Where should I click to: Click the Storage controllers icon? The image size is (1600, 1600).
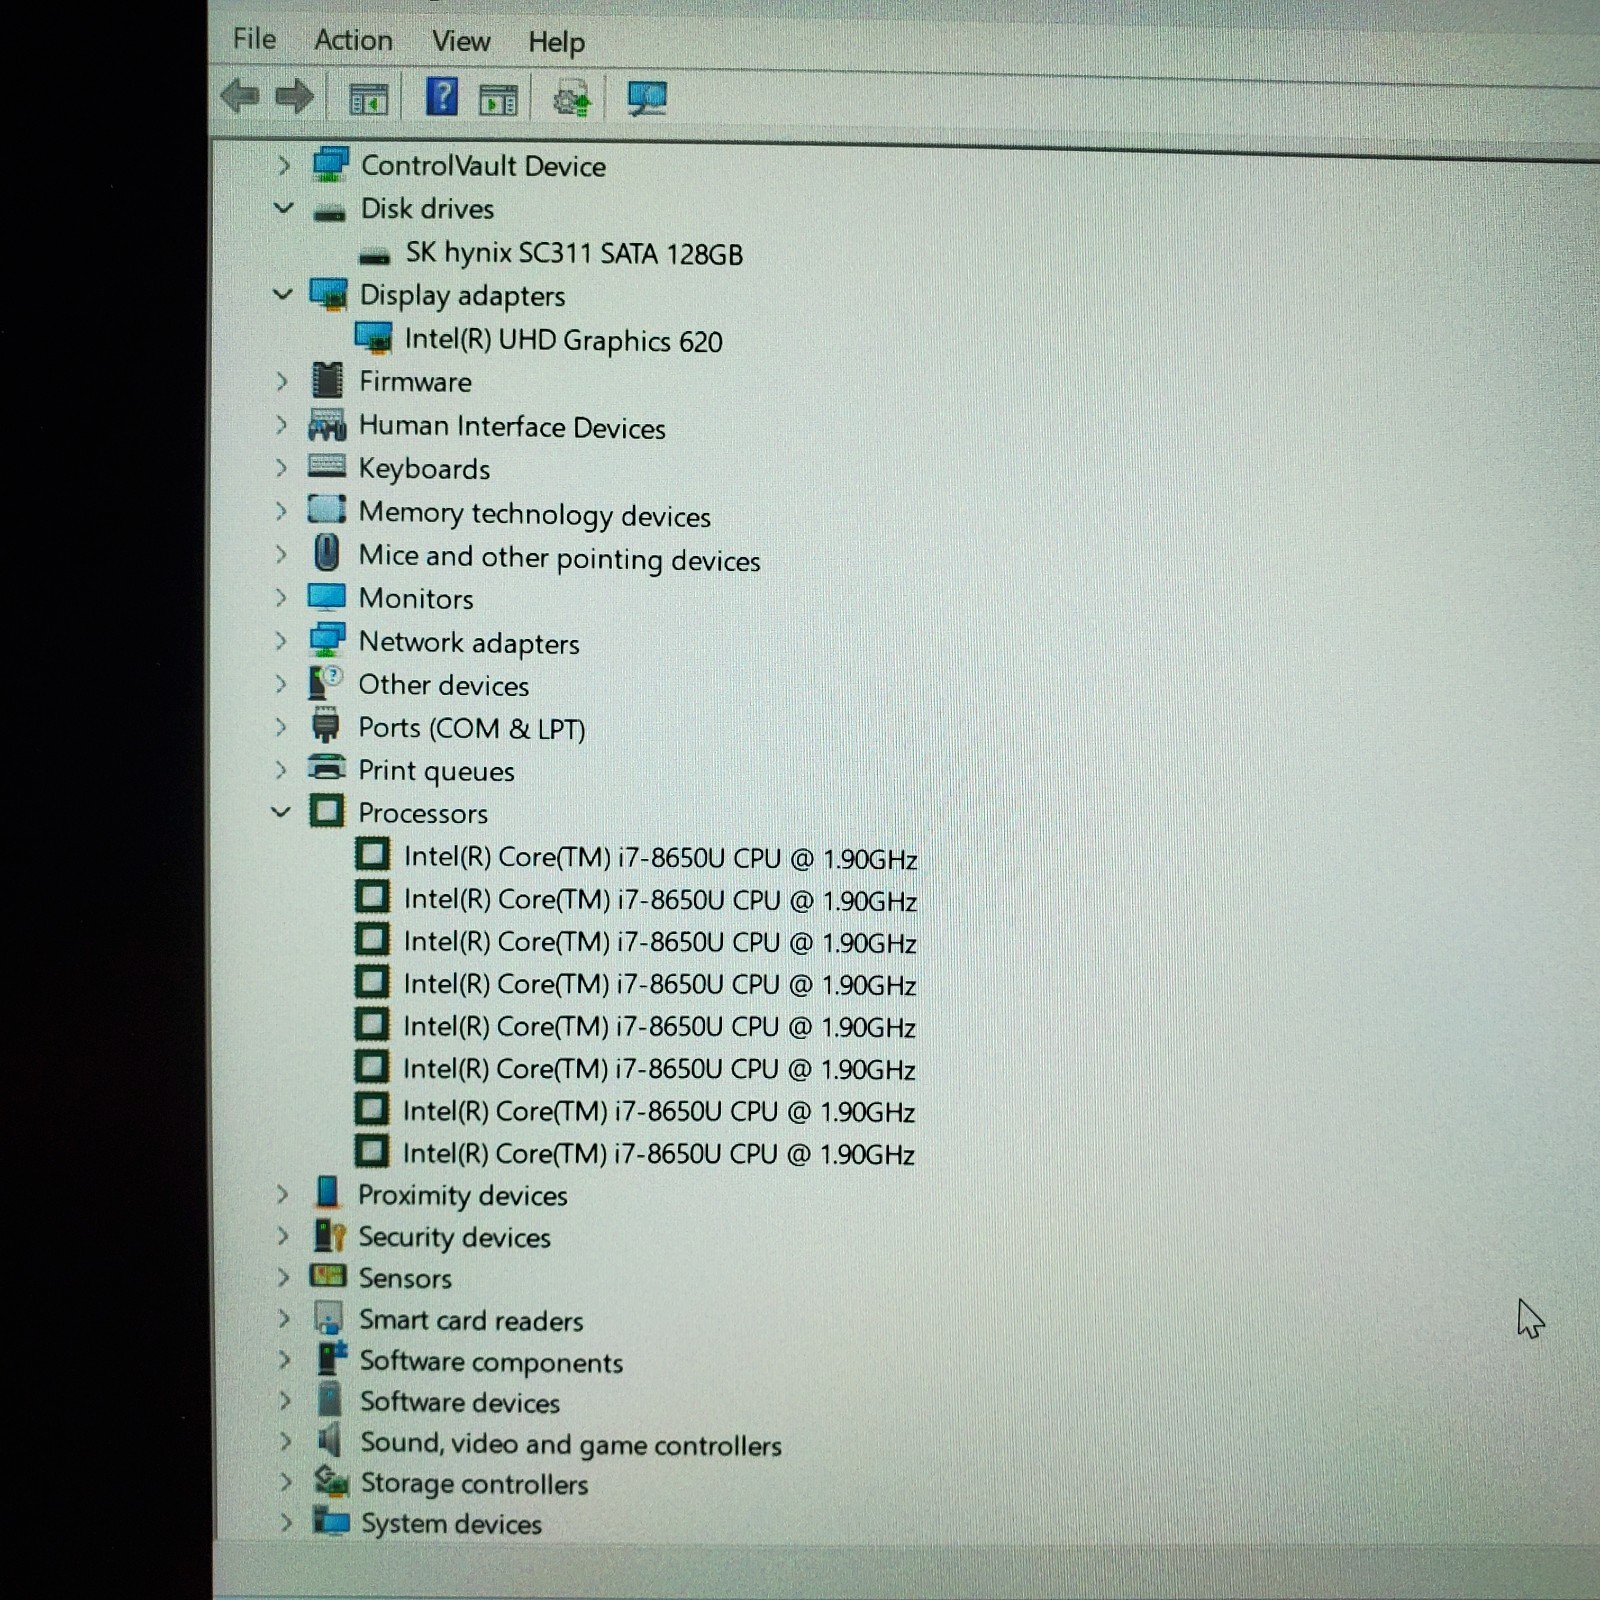[x=331, y=1481]
